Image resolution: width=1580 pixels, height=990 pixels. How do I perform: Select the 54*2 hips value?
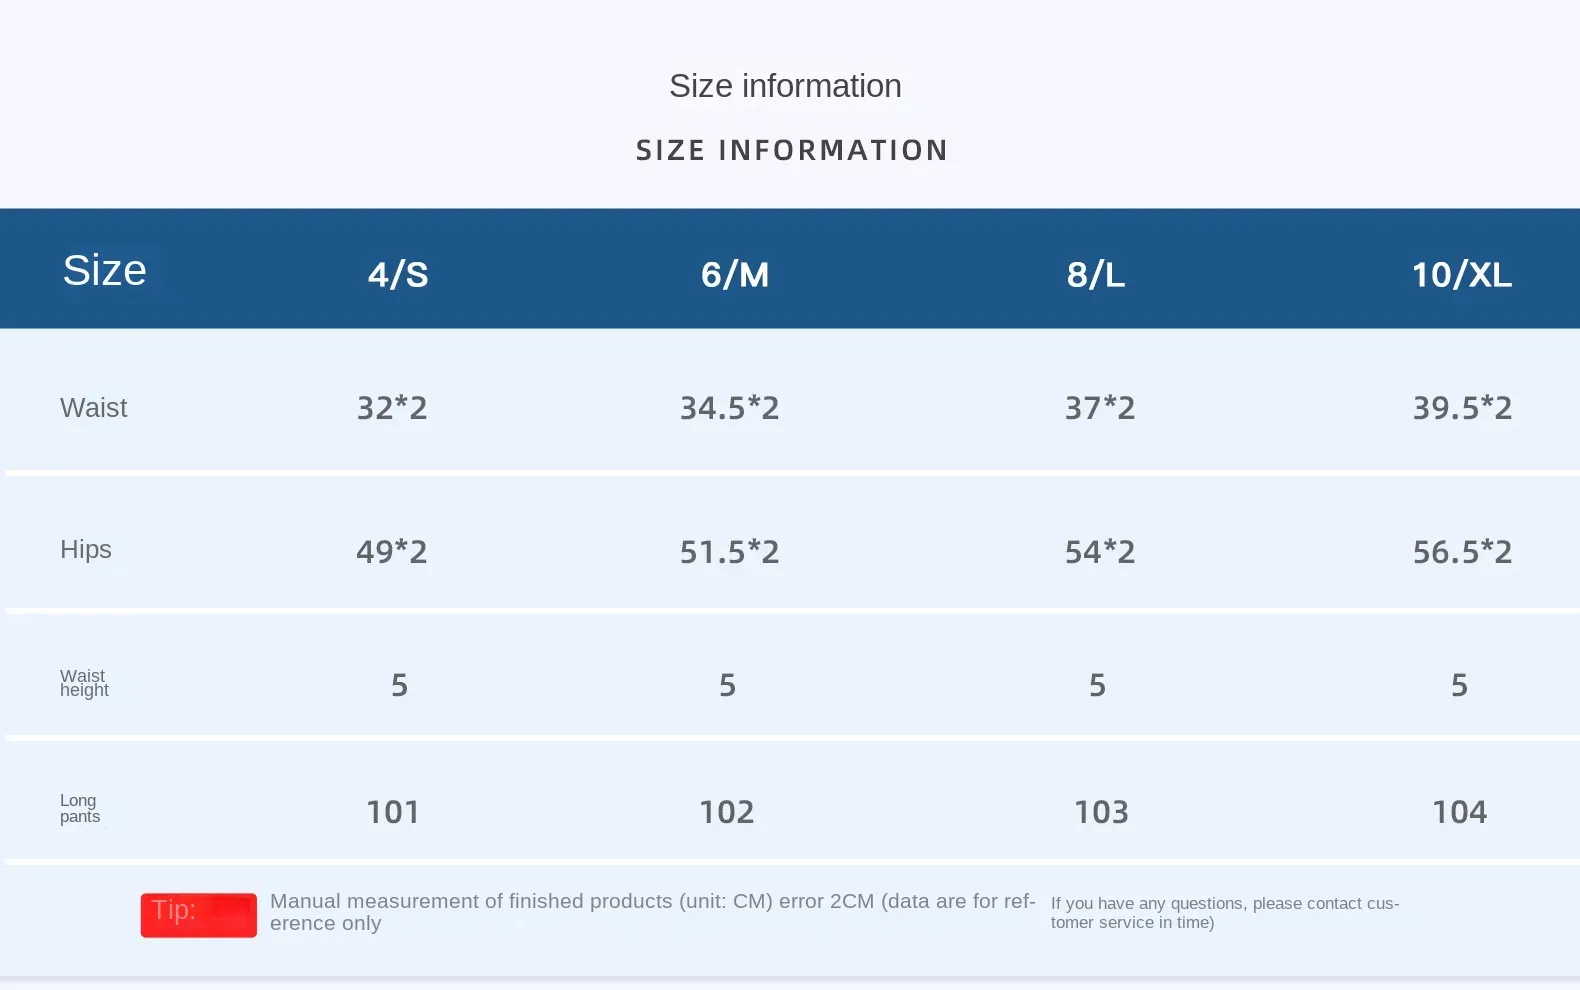coord(1100,552)
